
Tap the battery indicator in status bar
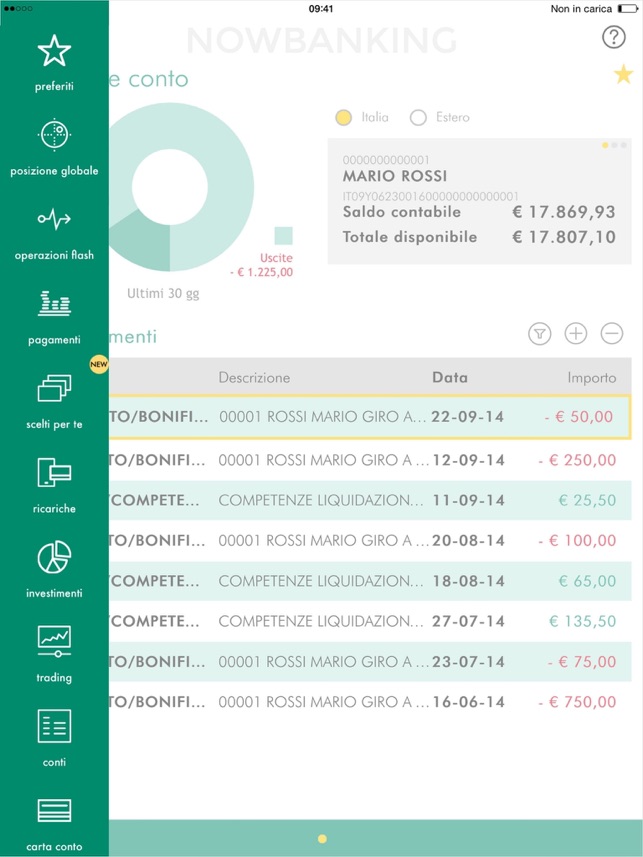pos(628,9)
